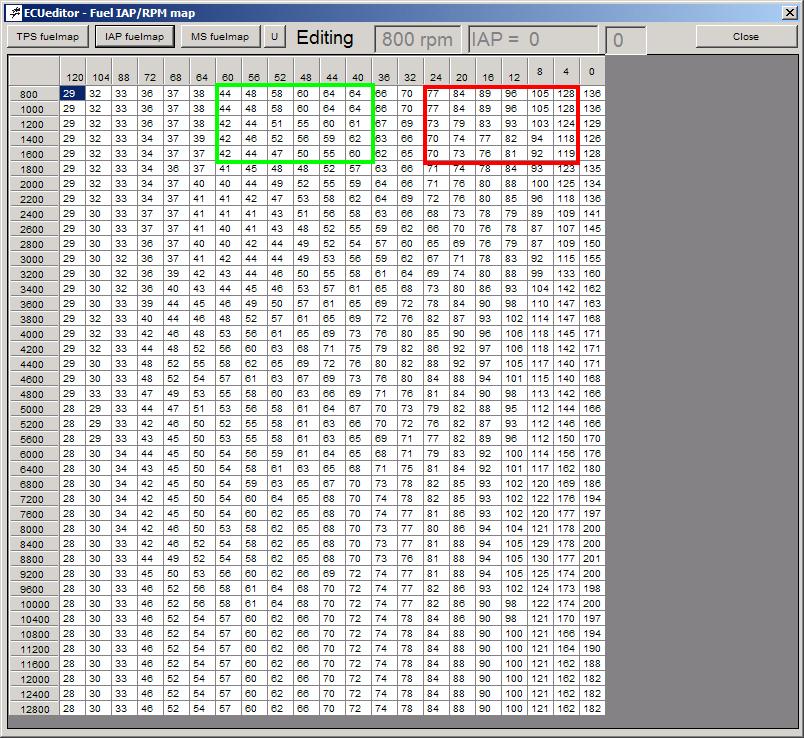Image resolution: width=804 pixels, height=738 pixels.
Task: Select cell 194 in the 7200 rpm row
Action: 592,499
